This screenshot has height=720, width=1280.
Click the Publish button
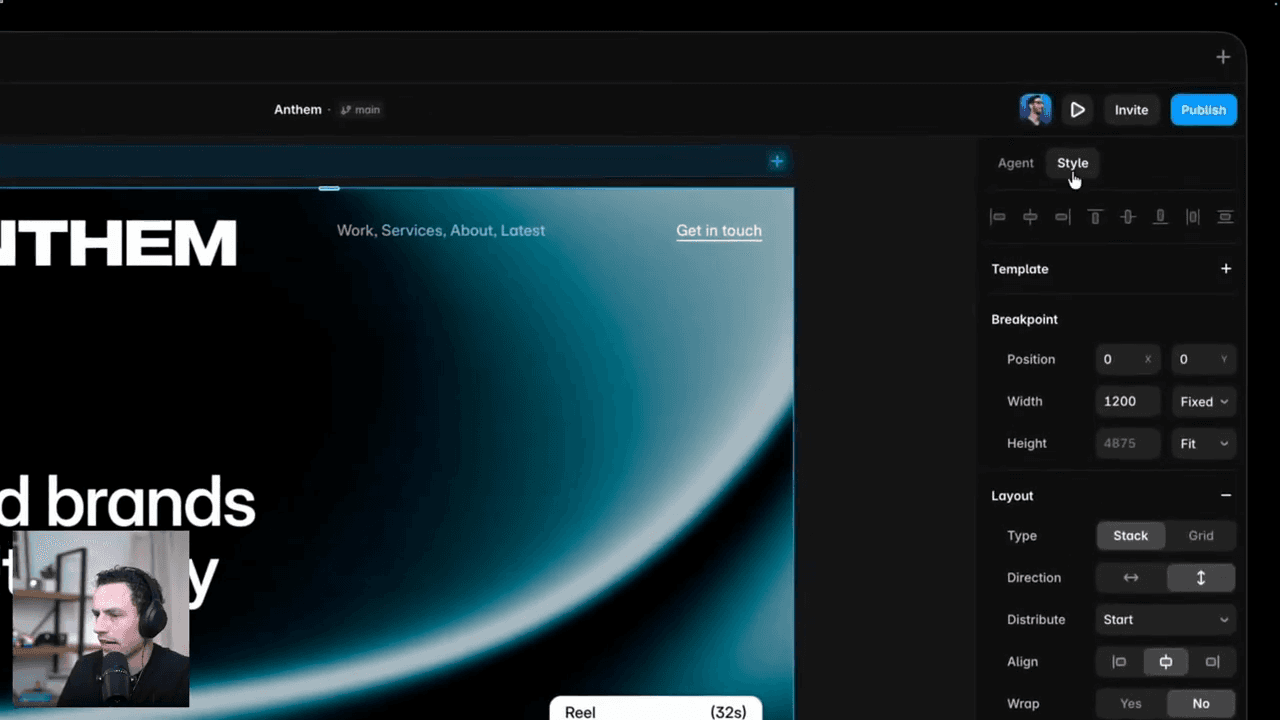(1204, 110)
